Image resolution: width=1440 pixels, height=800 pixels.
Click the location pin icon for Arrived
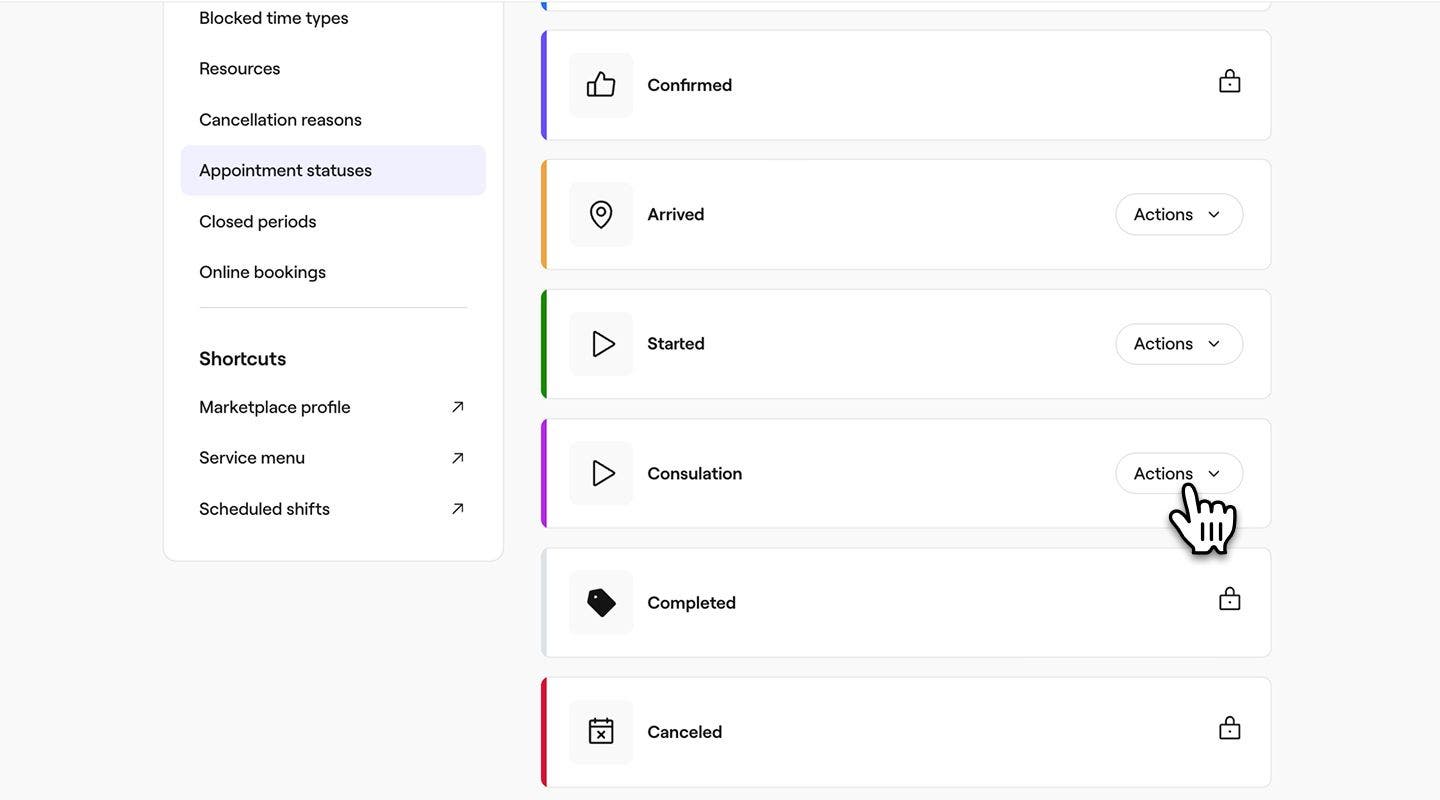pyautogui.click(x=601, y=214)
